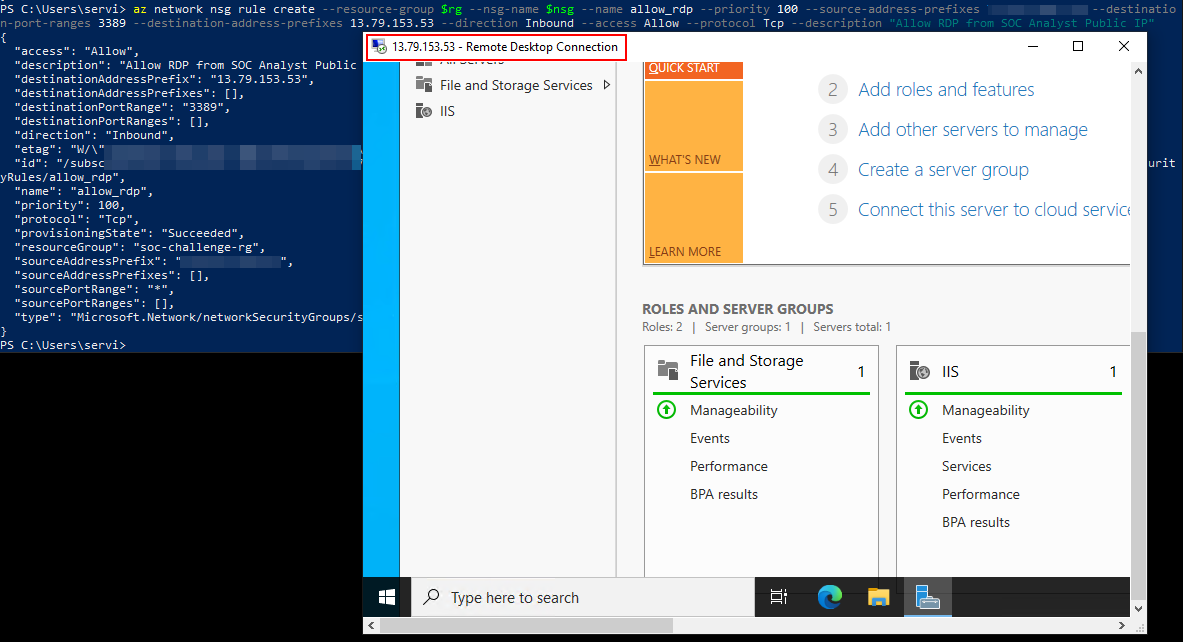Click the up arrow of vertical scrollbar
The width and height of the screenshot is (1183, 642).
(x=1138, y=71)
